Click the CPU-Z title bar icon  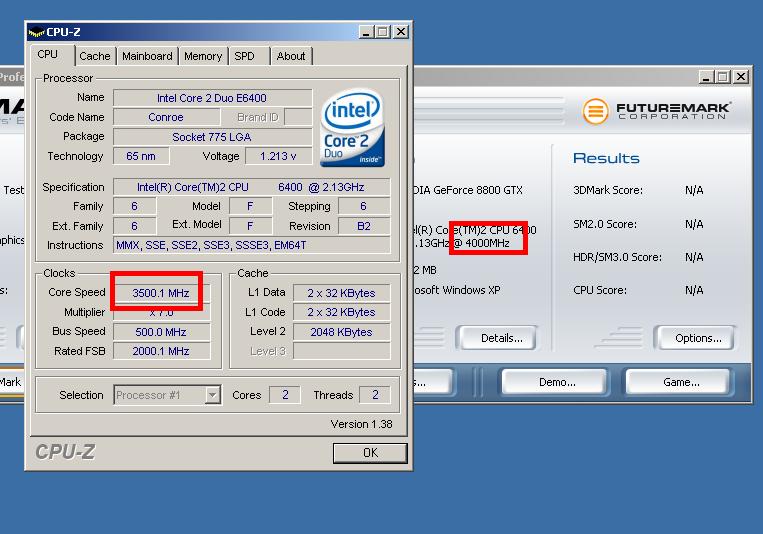(36, 33)
